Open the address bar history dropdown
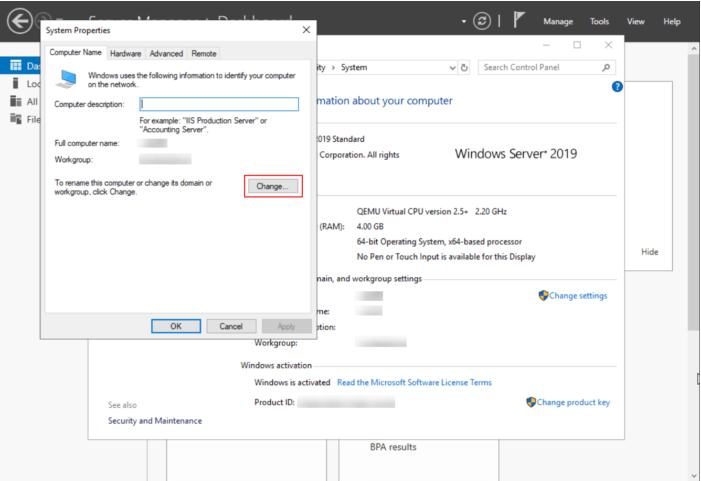This screenshot has height=481, width=701. [x=452, y=68]
